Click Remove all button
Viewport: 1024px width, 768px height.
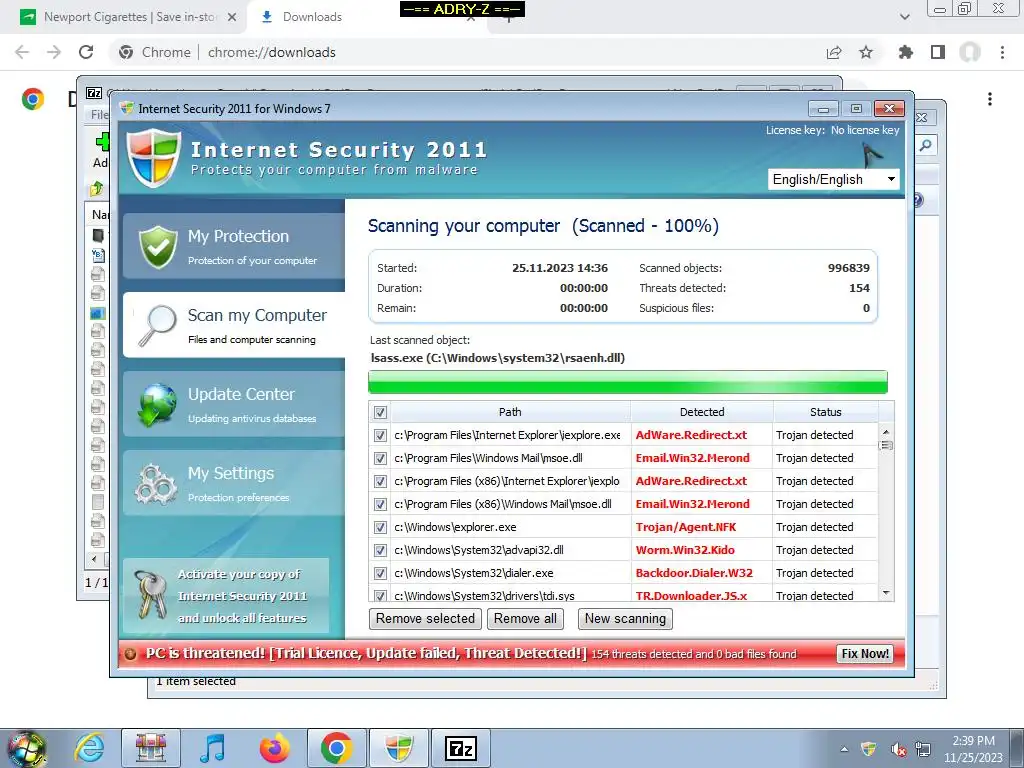point(525,618)
